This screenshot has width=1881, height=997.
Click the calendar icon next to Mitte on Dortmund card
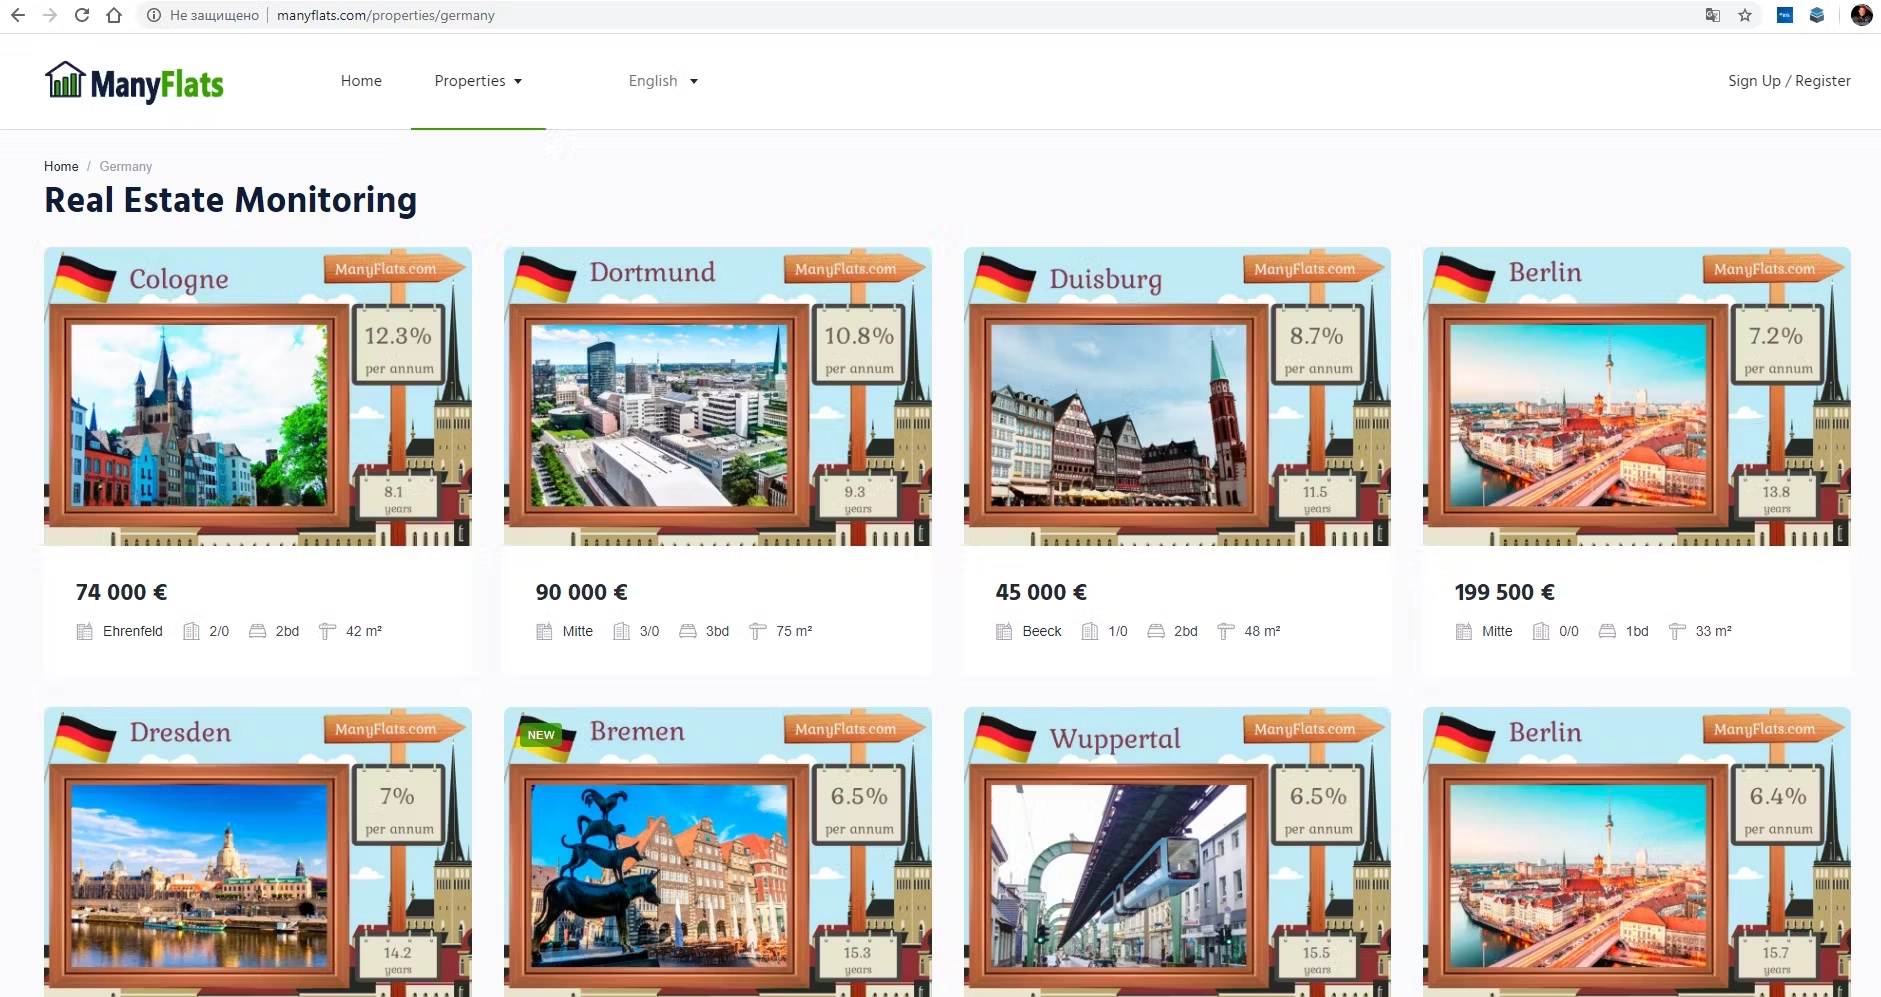(545, 631)
